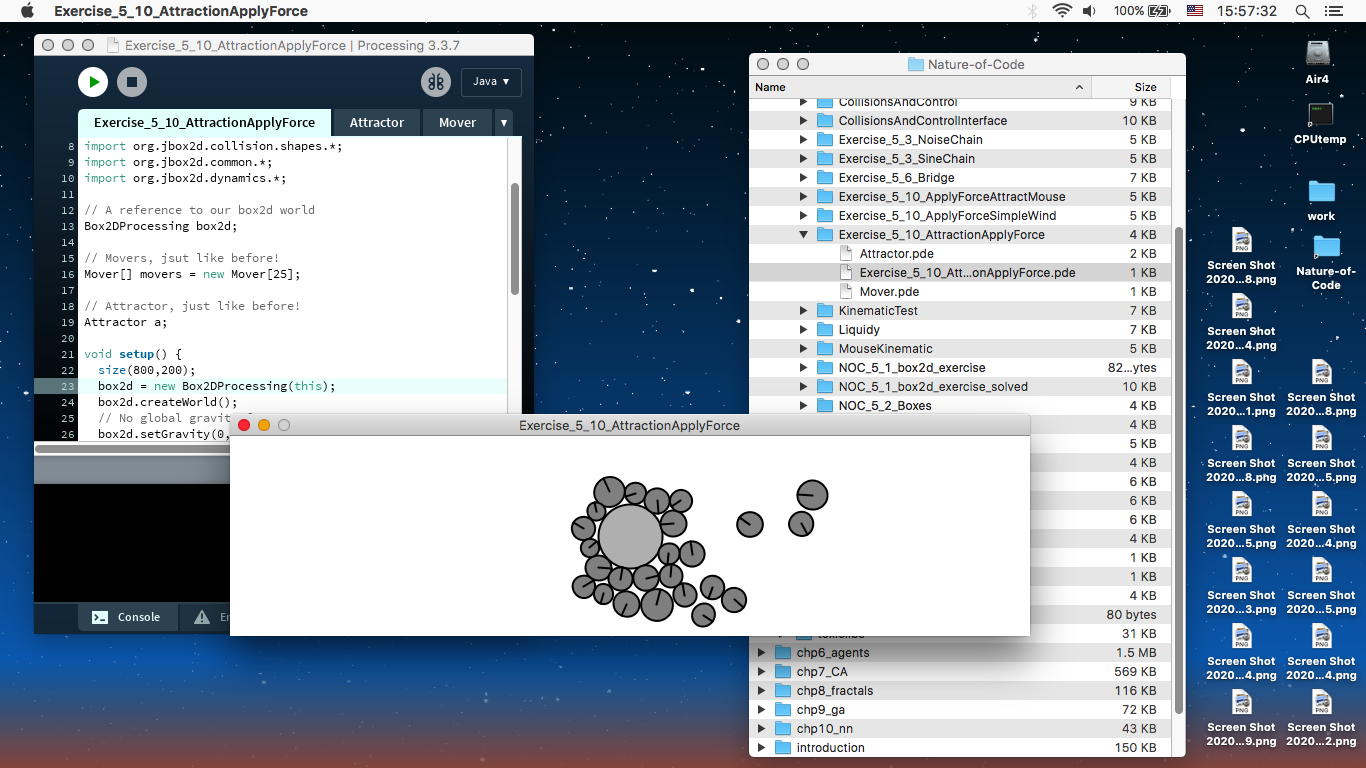The width and height of the screenshot is (1366, 768).
Task: Select the NOC_5_2_Boxes folder icon
Action: pos(825,406)
